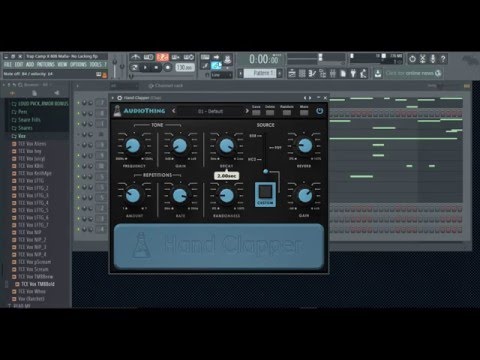Click the question mark help icon
The image size is (480, 360).
pos(443,59)
